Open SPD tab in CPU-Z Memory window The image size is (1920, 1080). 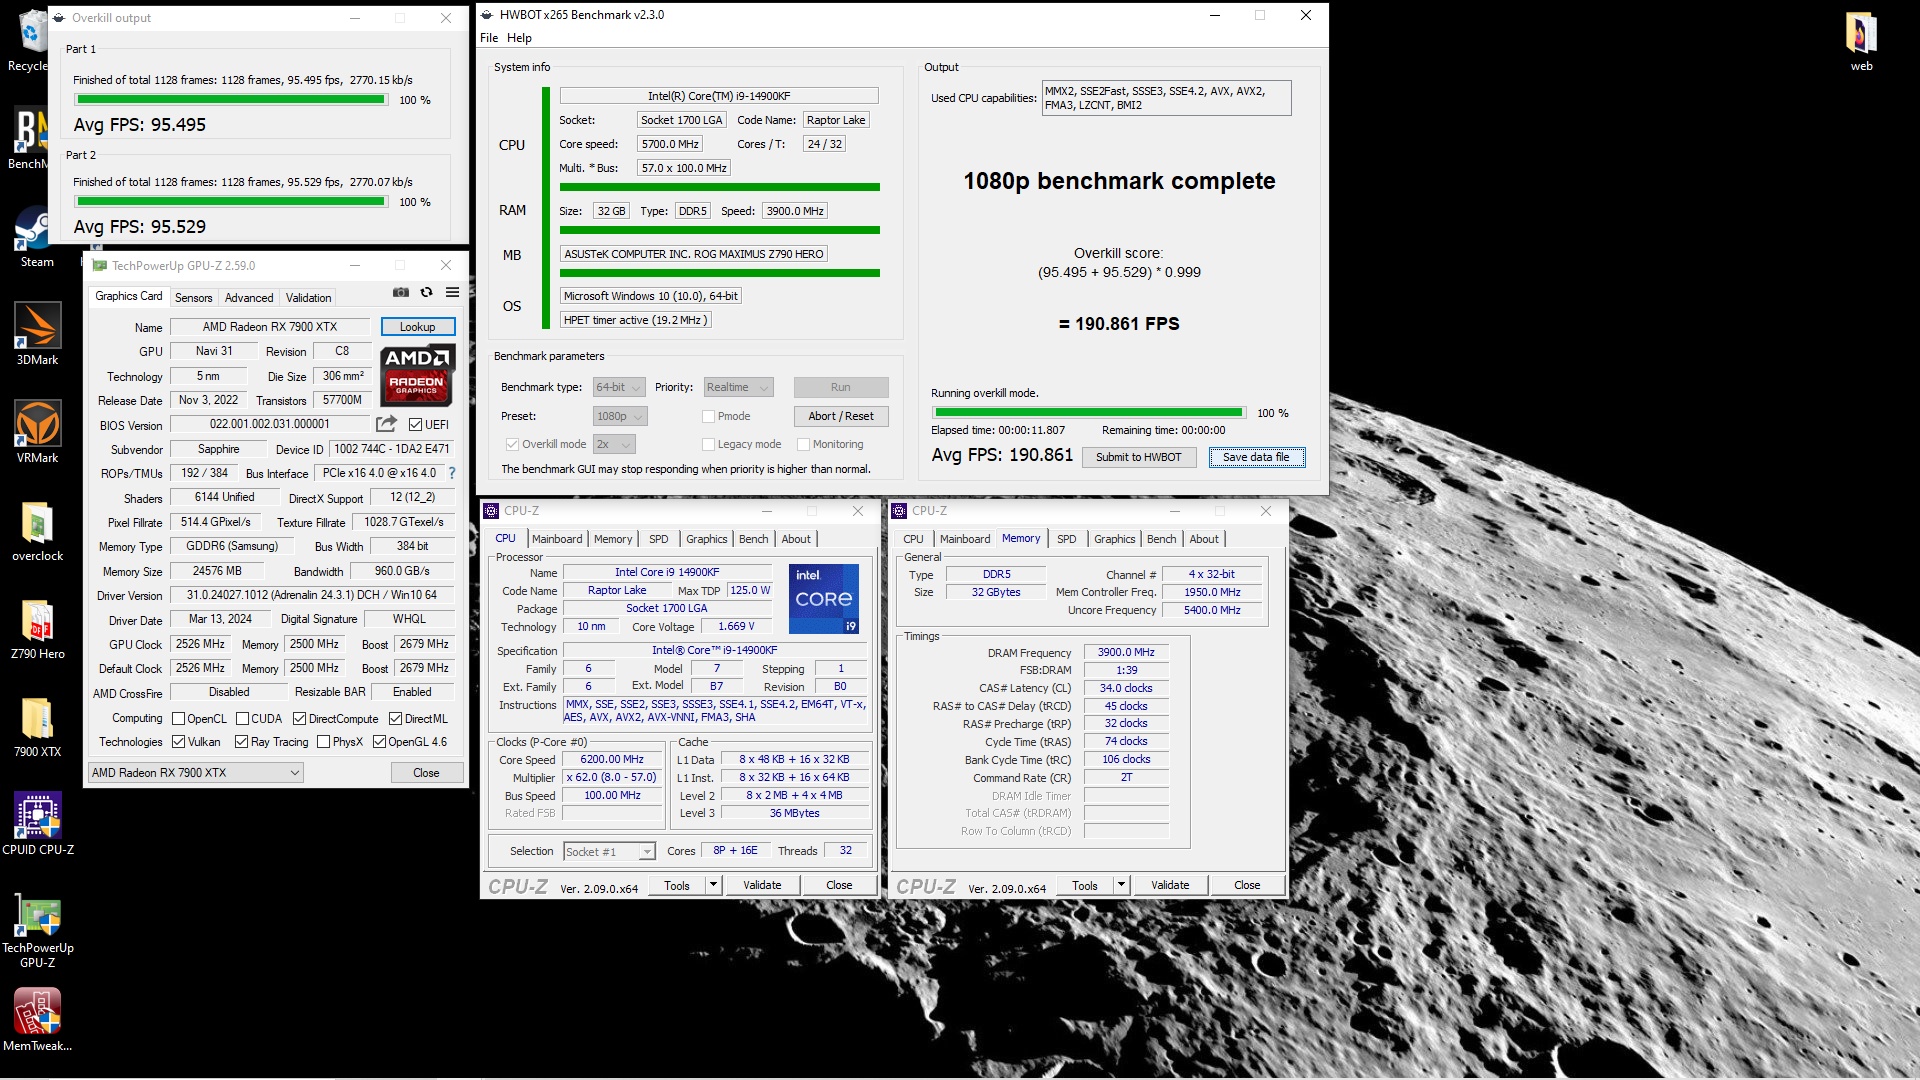[1067, 539]
